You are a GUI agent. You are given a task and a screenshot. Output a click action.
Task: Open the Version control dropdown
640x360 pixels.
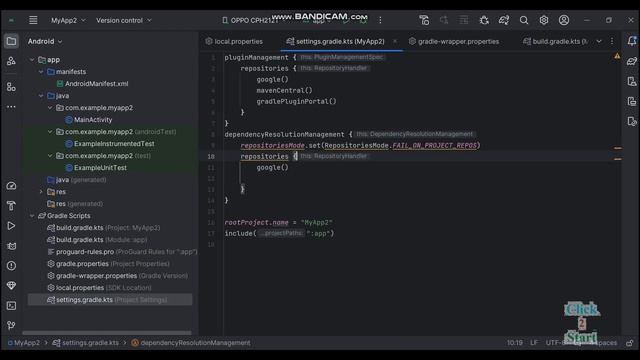(x=124, y=20)
